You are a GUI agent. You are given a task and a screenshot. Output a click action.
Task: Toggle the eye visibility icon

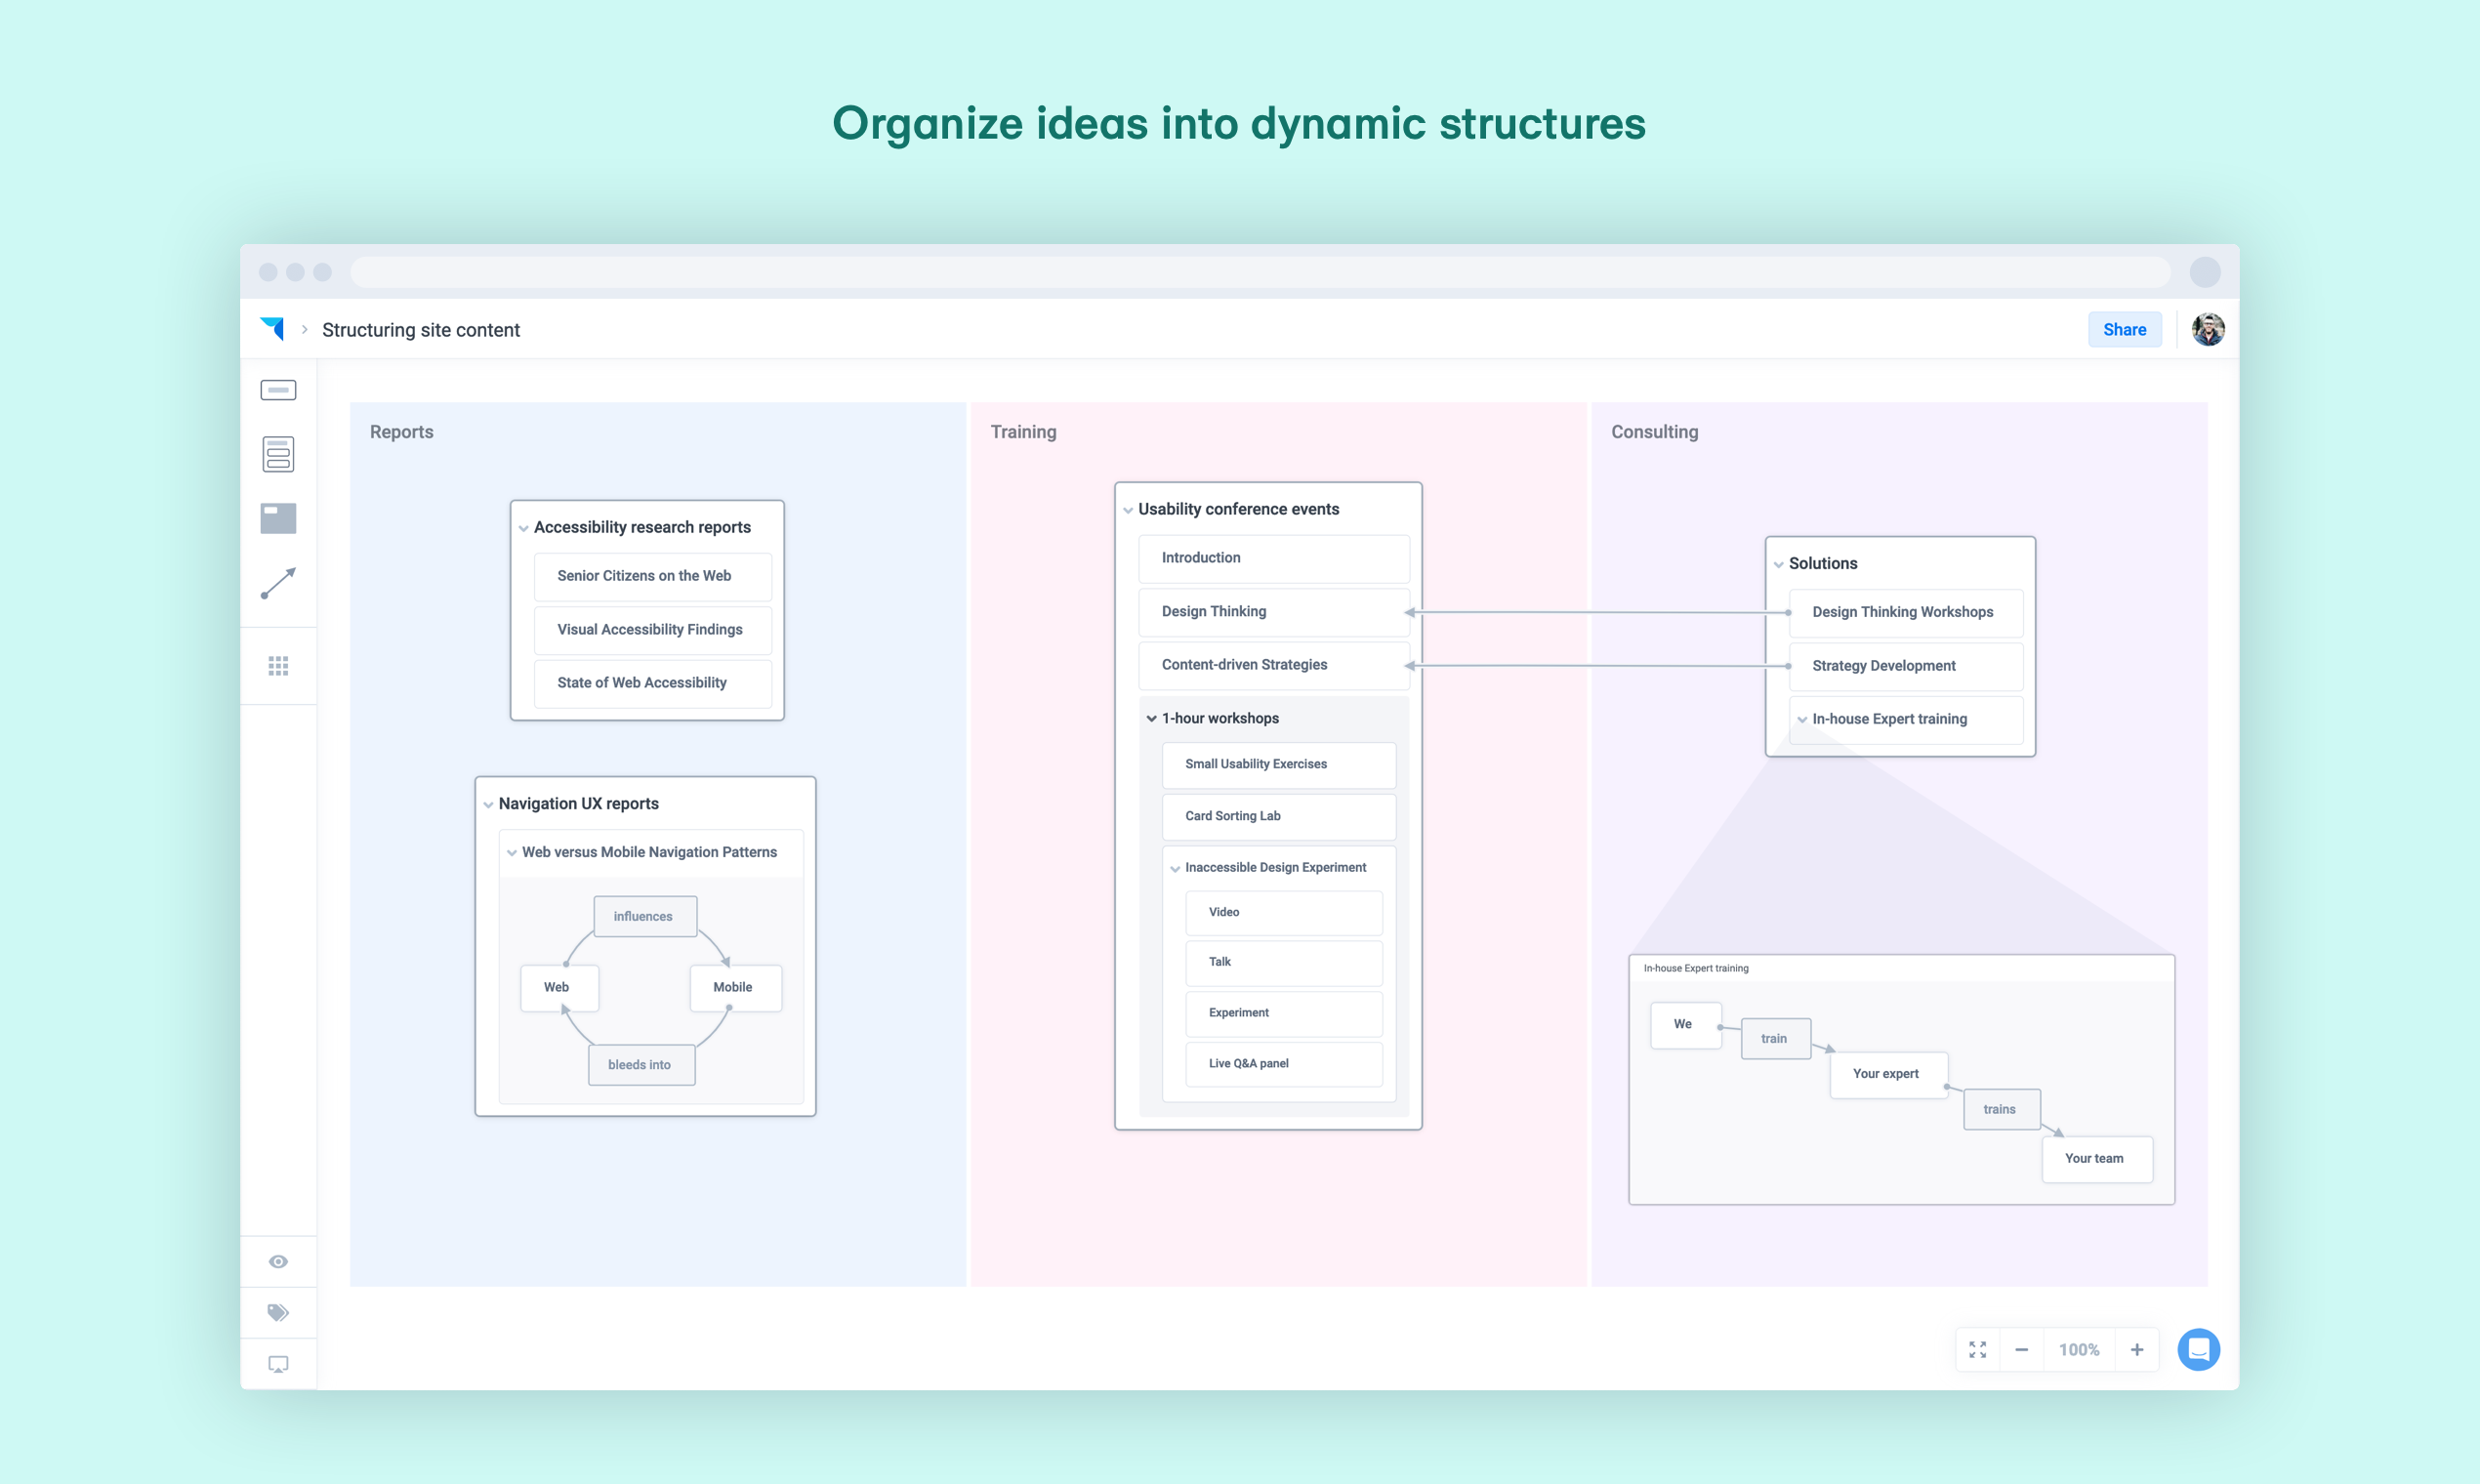pyautogui.click(x=278, y=1261)
